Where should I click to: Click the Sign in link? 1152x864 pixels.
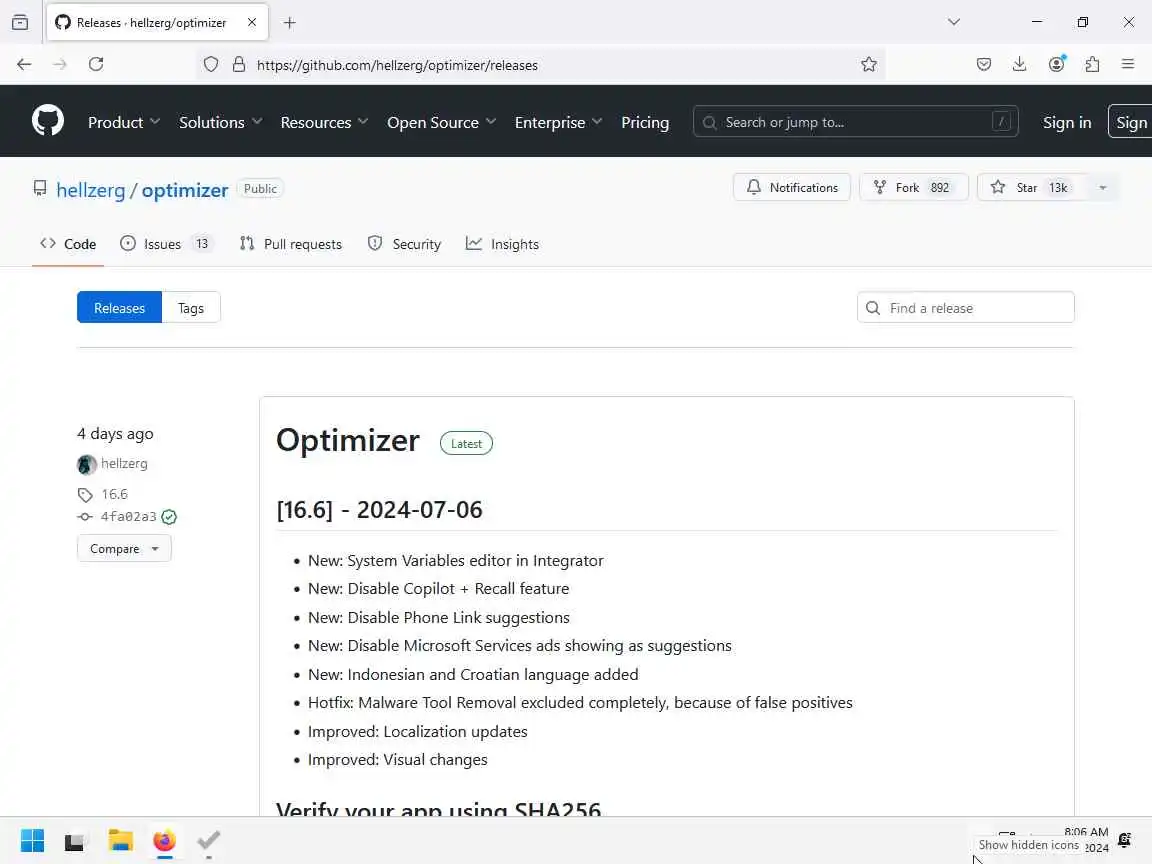pos(1067,122)
